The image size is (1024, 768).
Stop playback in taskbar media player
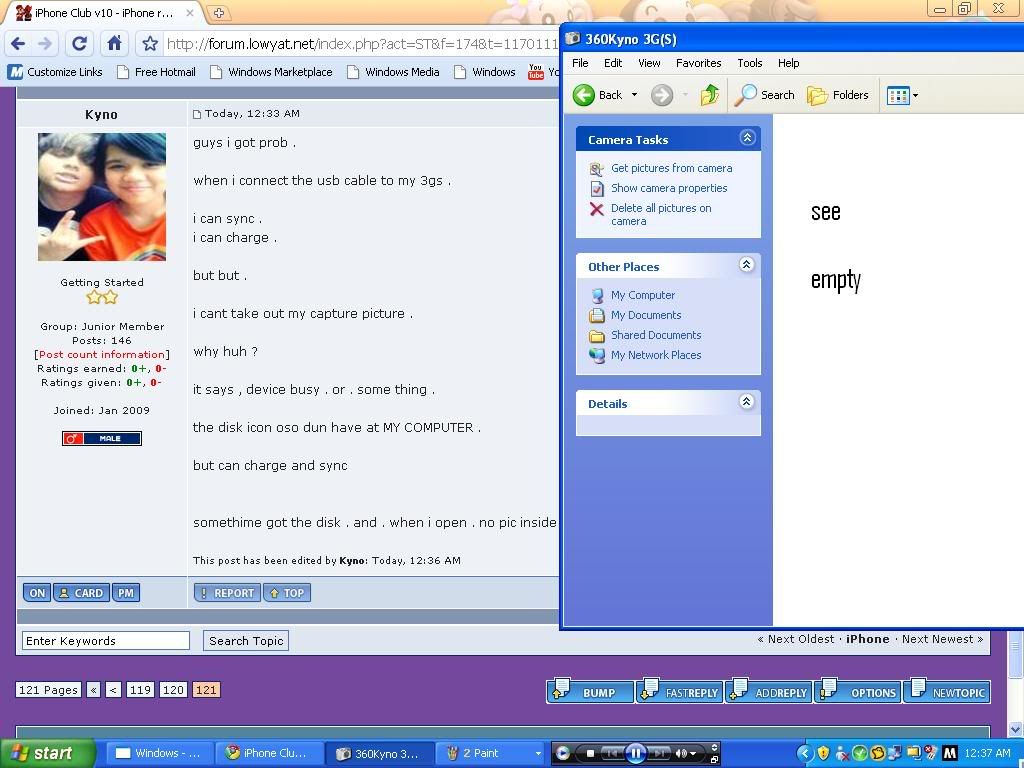pyautogui.click(x=590, y=753)
